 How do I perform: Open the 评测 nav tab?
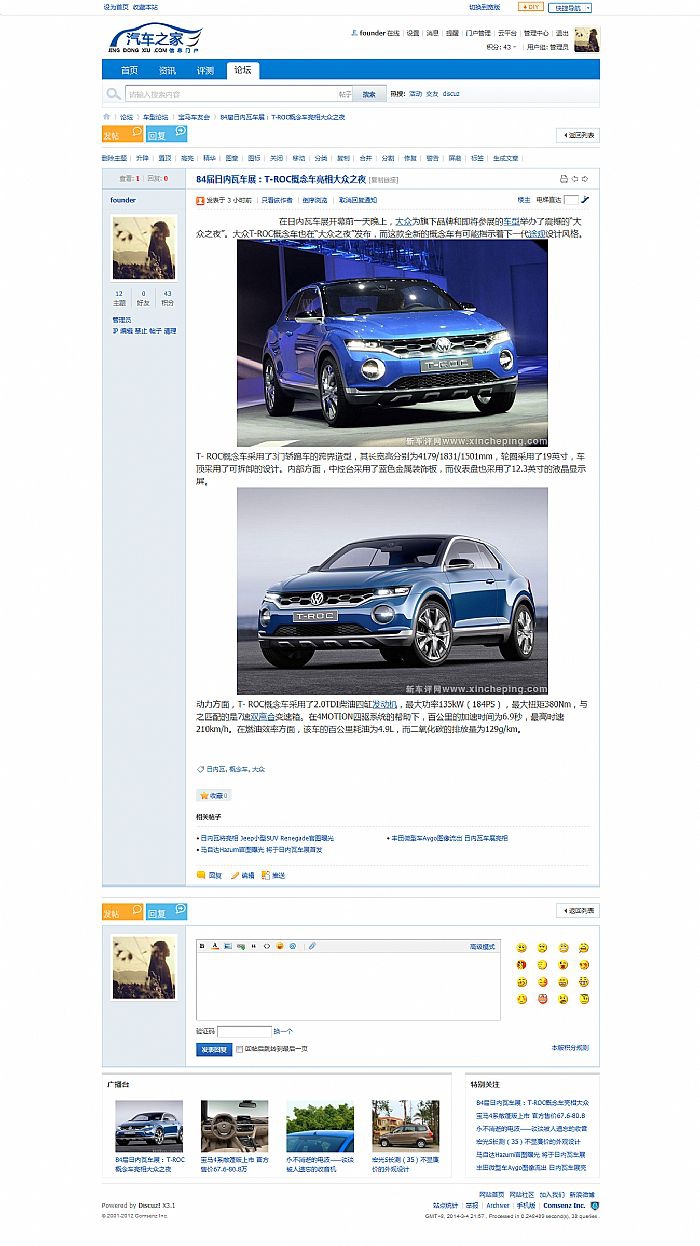pos(205,70)
